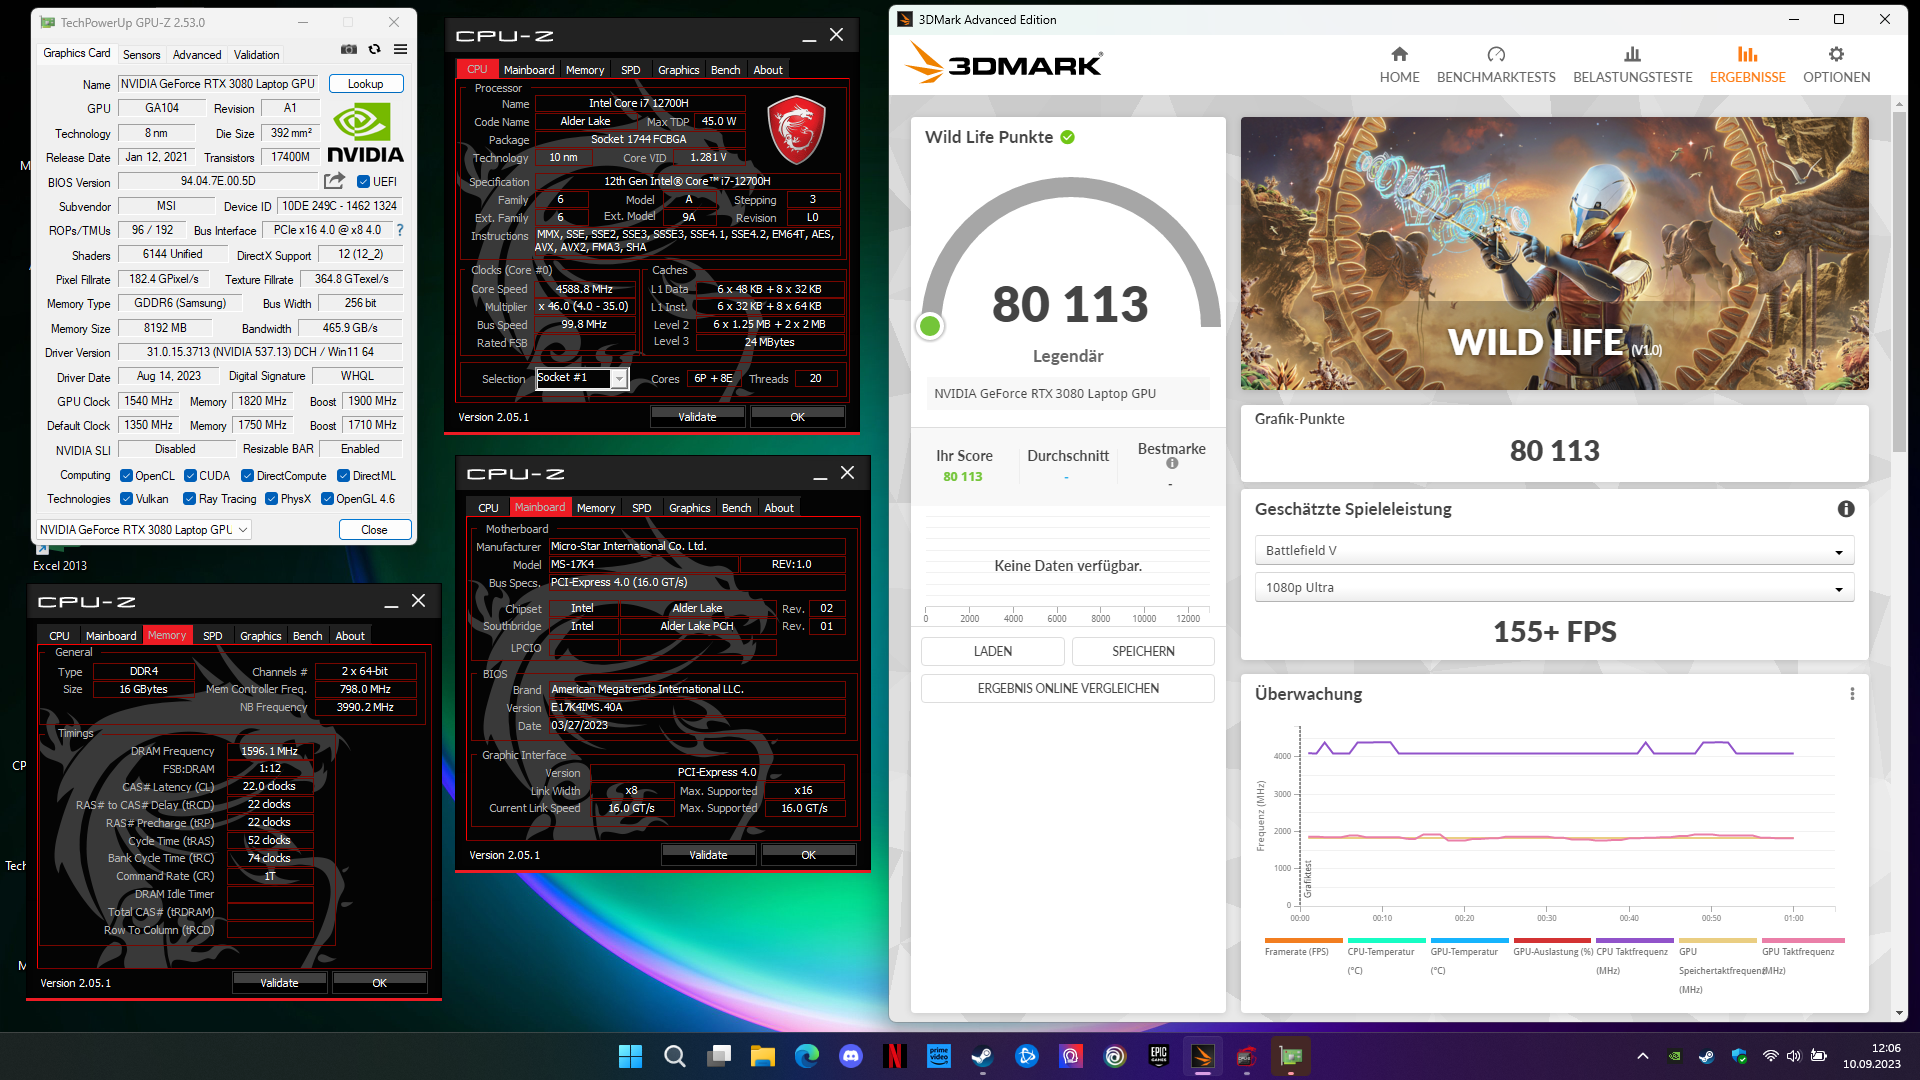
Task: Click ERGEBNIS ONLINE VERGLEICHEN button
Action: [x=1068, y=688]
